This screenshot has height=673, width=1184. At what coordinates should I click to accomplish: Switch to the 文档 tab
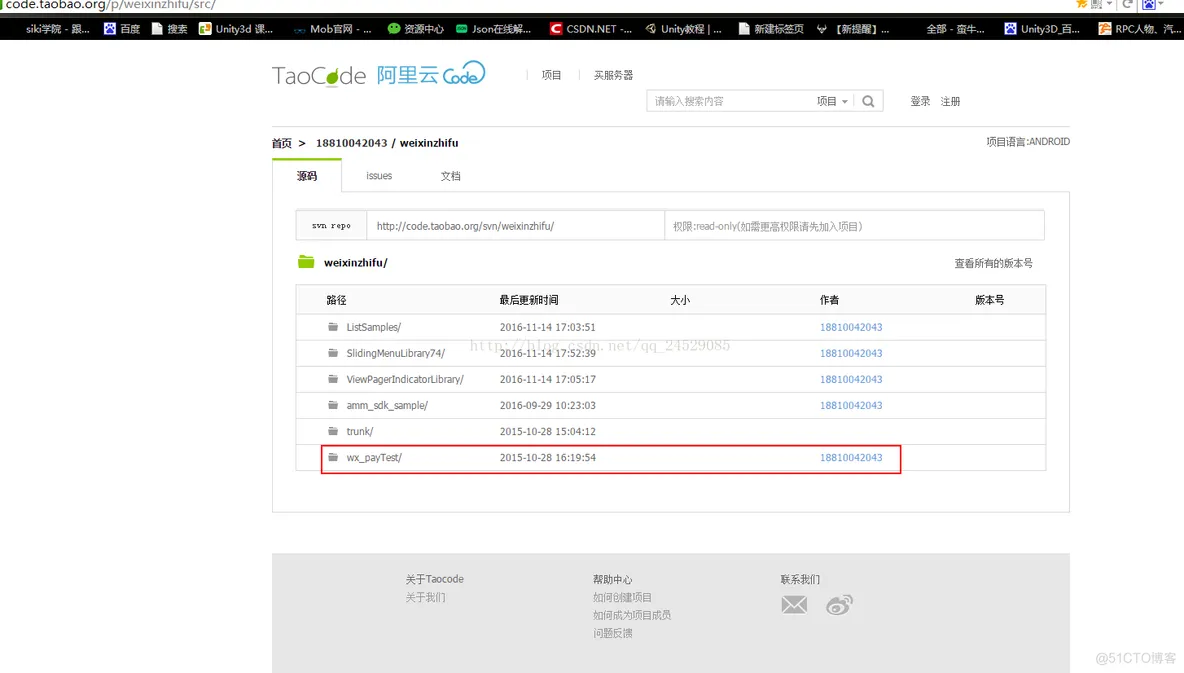click(x=451, y=175)
